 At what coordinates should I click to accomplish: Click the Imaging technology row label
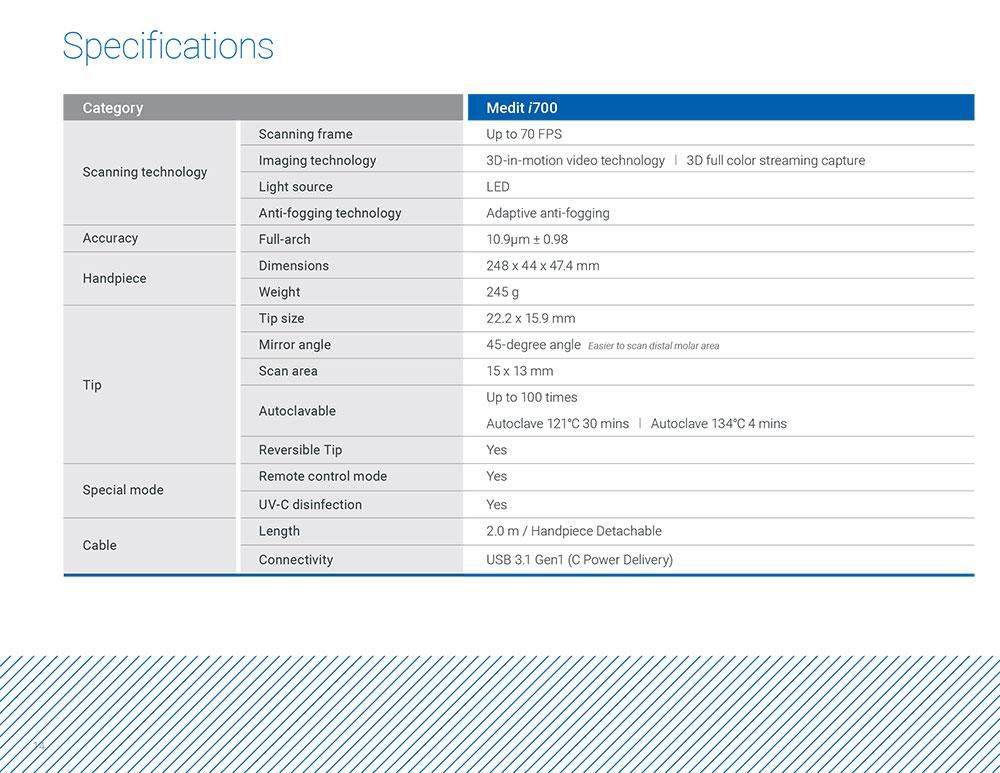(317, 161)
